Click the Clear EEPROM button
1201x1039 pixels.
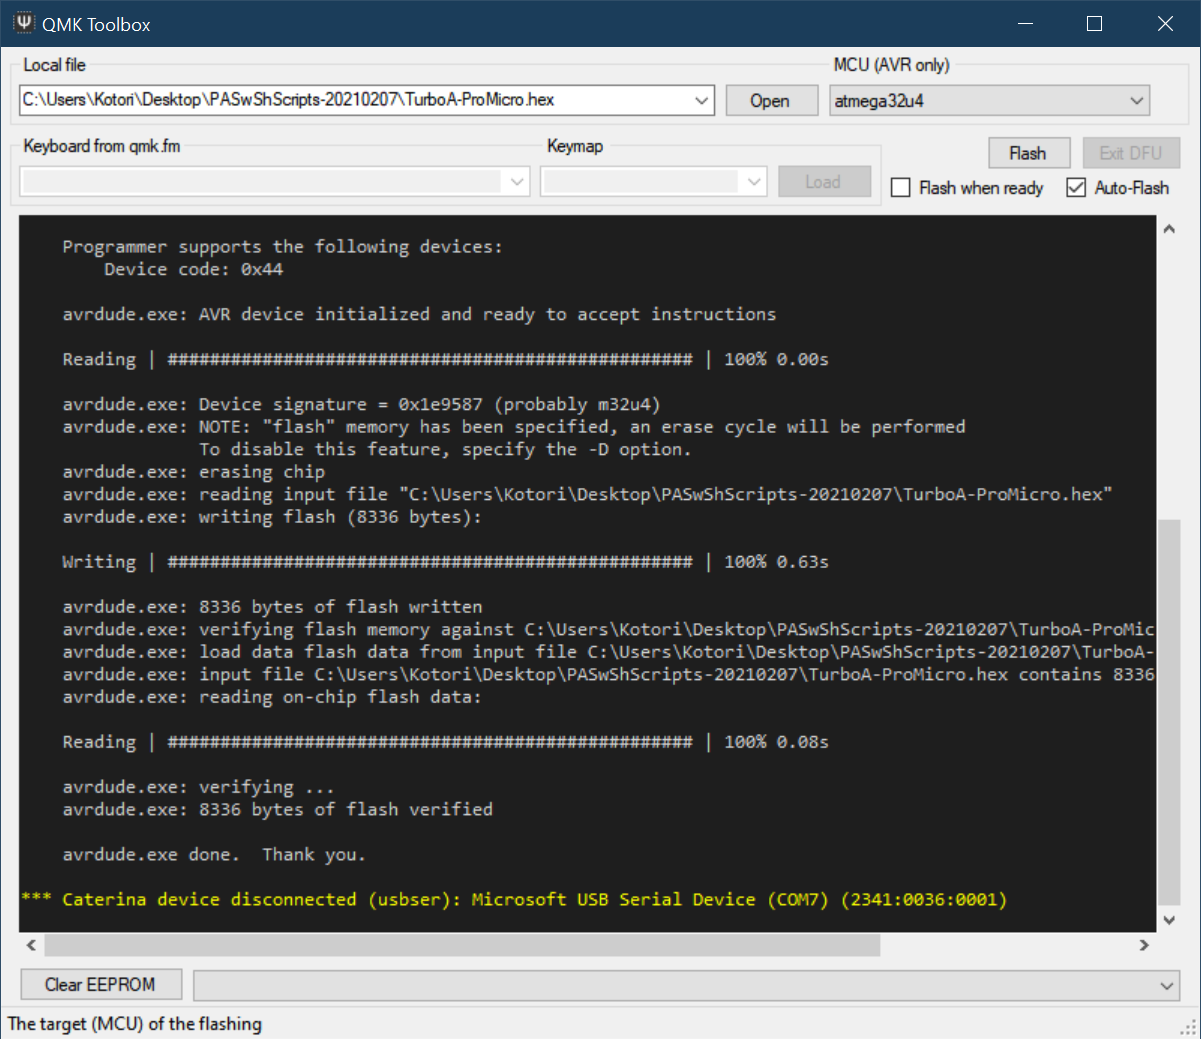[x=101, y=985]
